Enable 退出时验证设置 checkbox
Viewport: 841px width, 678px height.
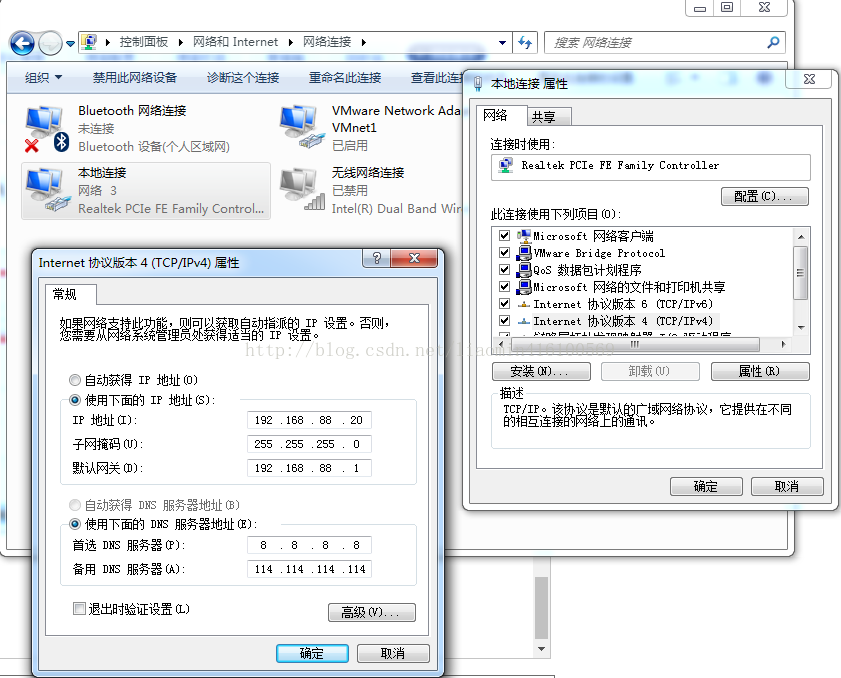click(79, 609)
